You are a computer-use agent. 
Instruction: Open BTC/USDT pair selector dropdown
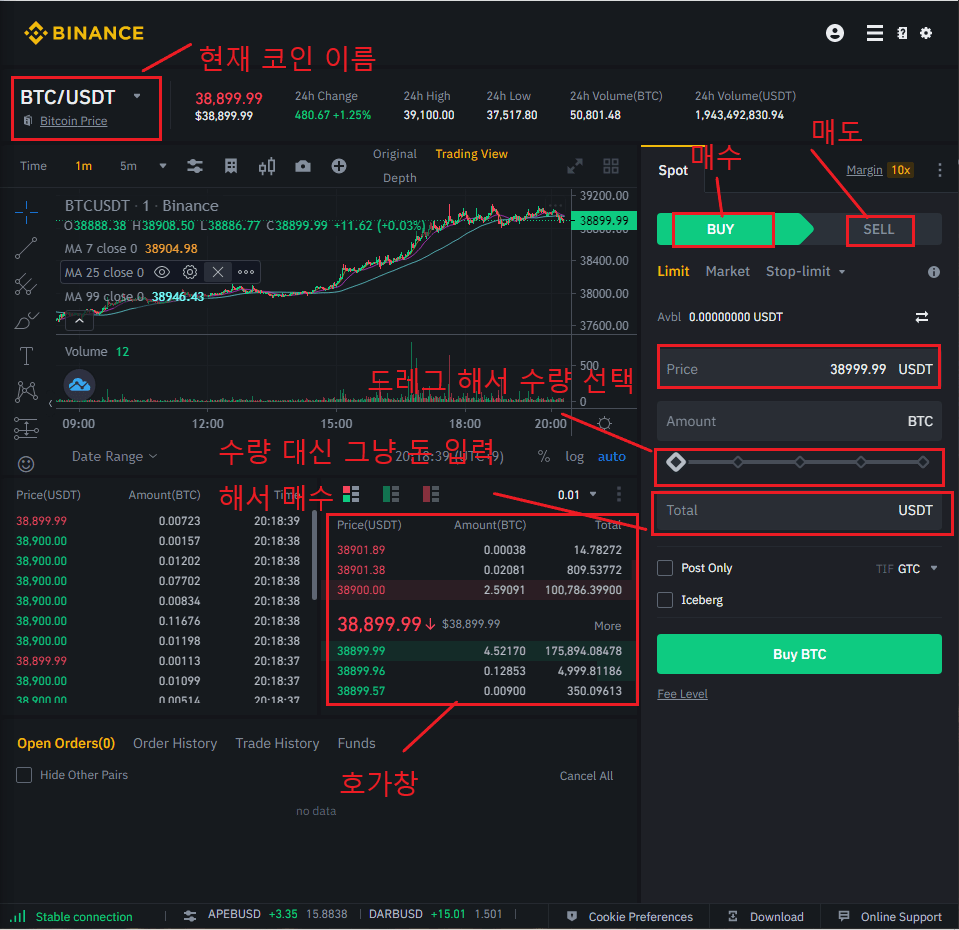click(138, 96)
